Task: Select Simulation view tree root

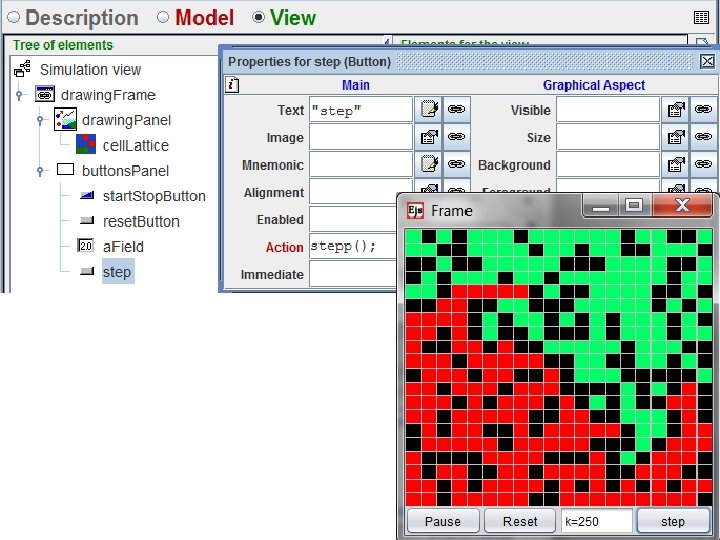Action: pos(90,70)
